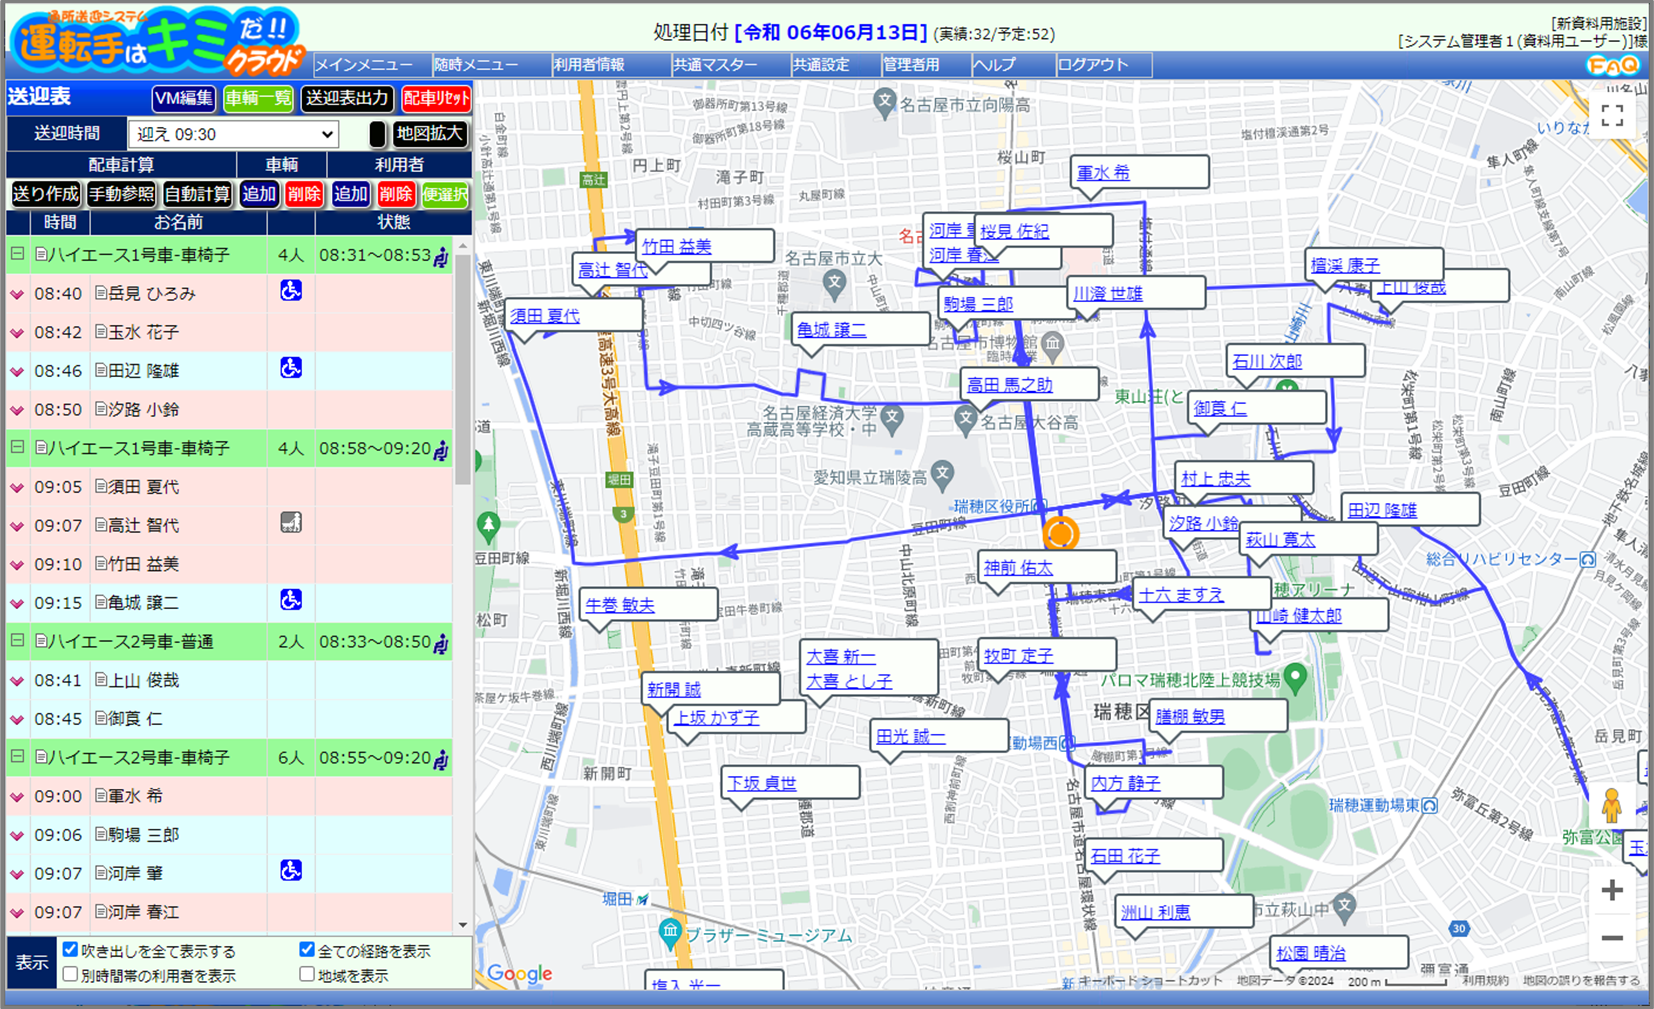Click 牛巻 敏夫 map label link
This screenshot has height=1009, width=1654.
point(620,605)
